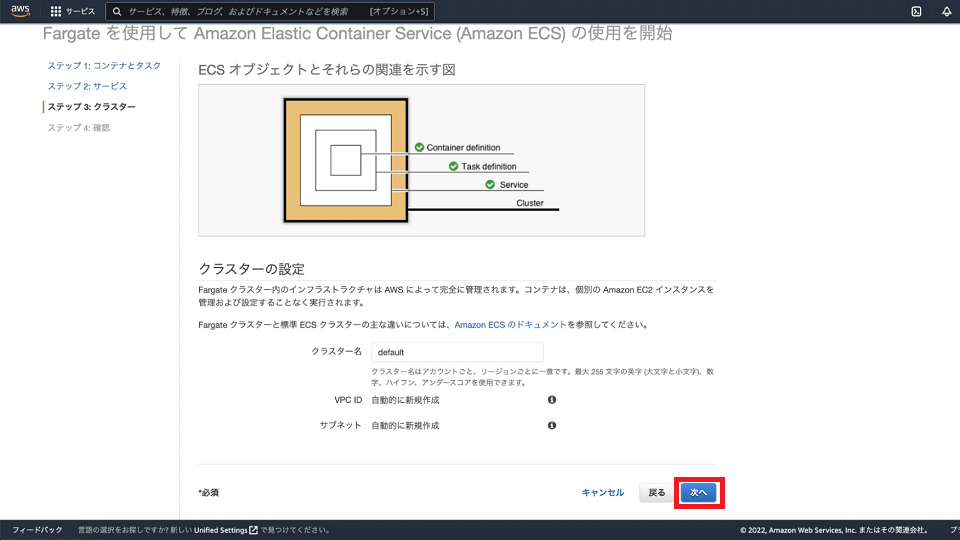
Task: Go to ステップ 2: サービス
Action: (87, 86)
